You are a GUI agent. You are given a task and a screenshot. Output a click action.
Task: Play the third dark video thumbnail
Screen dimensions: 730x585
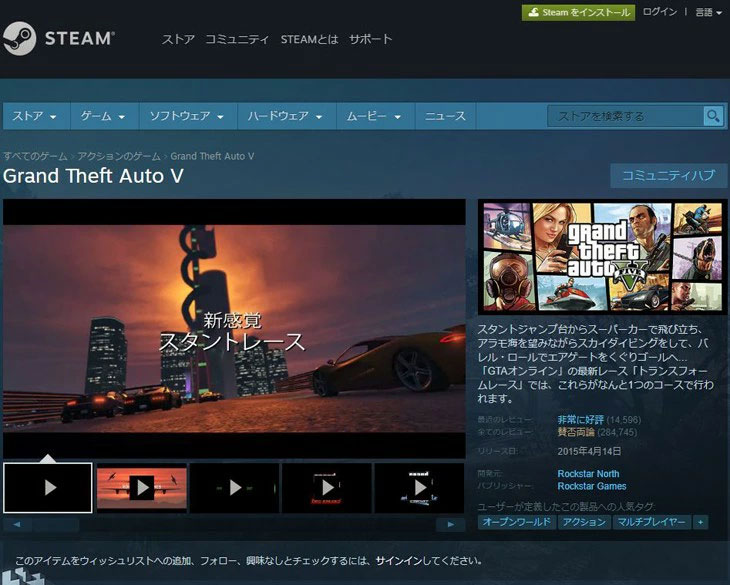pos(235,488)
